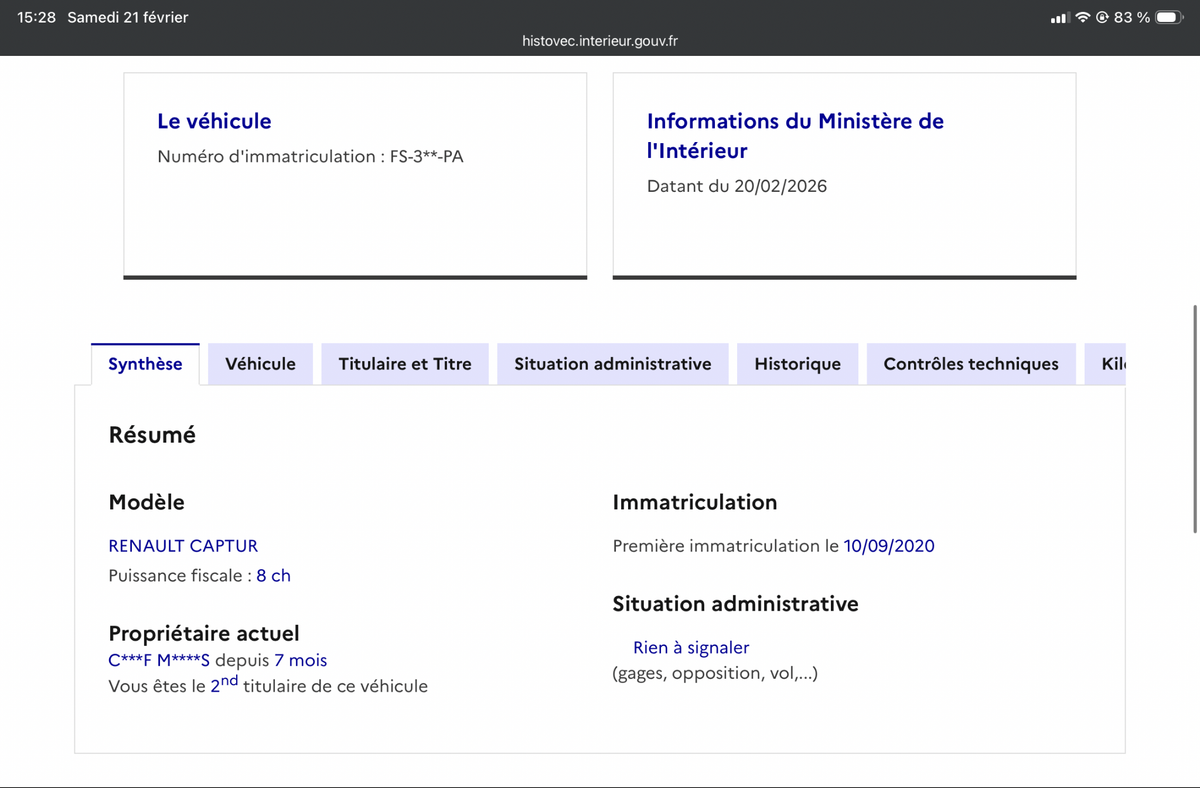
Task: Tap the cellular signal bars icon
Action: 1061,18
